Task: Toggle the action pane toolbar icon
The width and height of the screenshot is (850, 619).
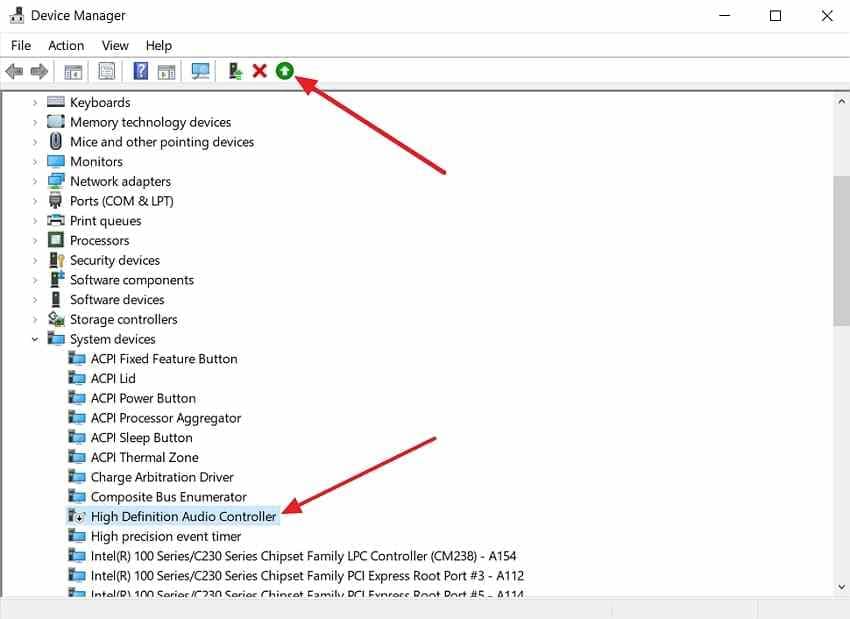Action: (166, 71)
